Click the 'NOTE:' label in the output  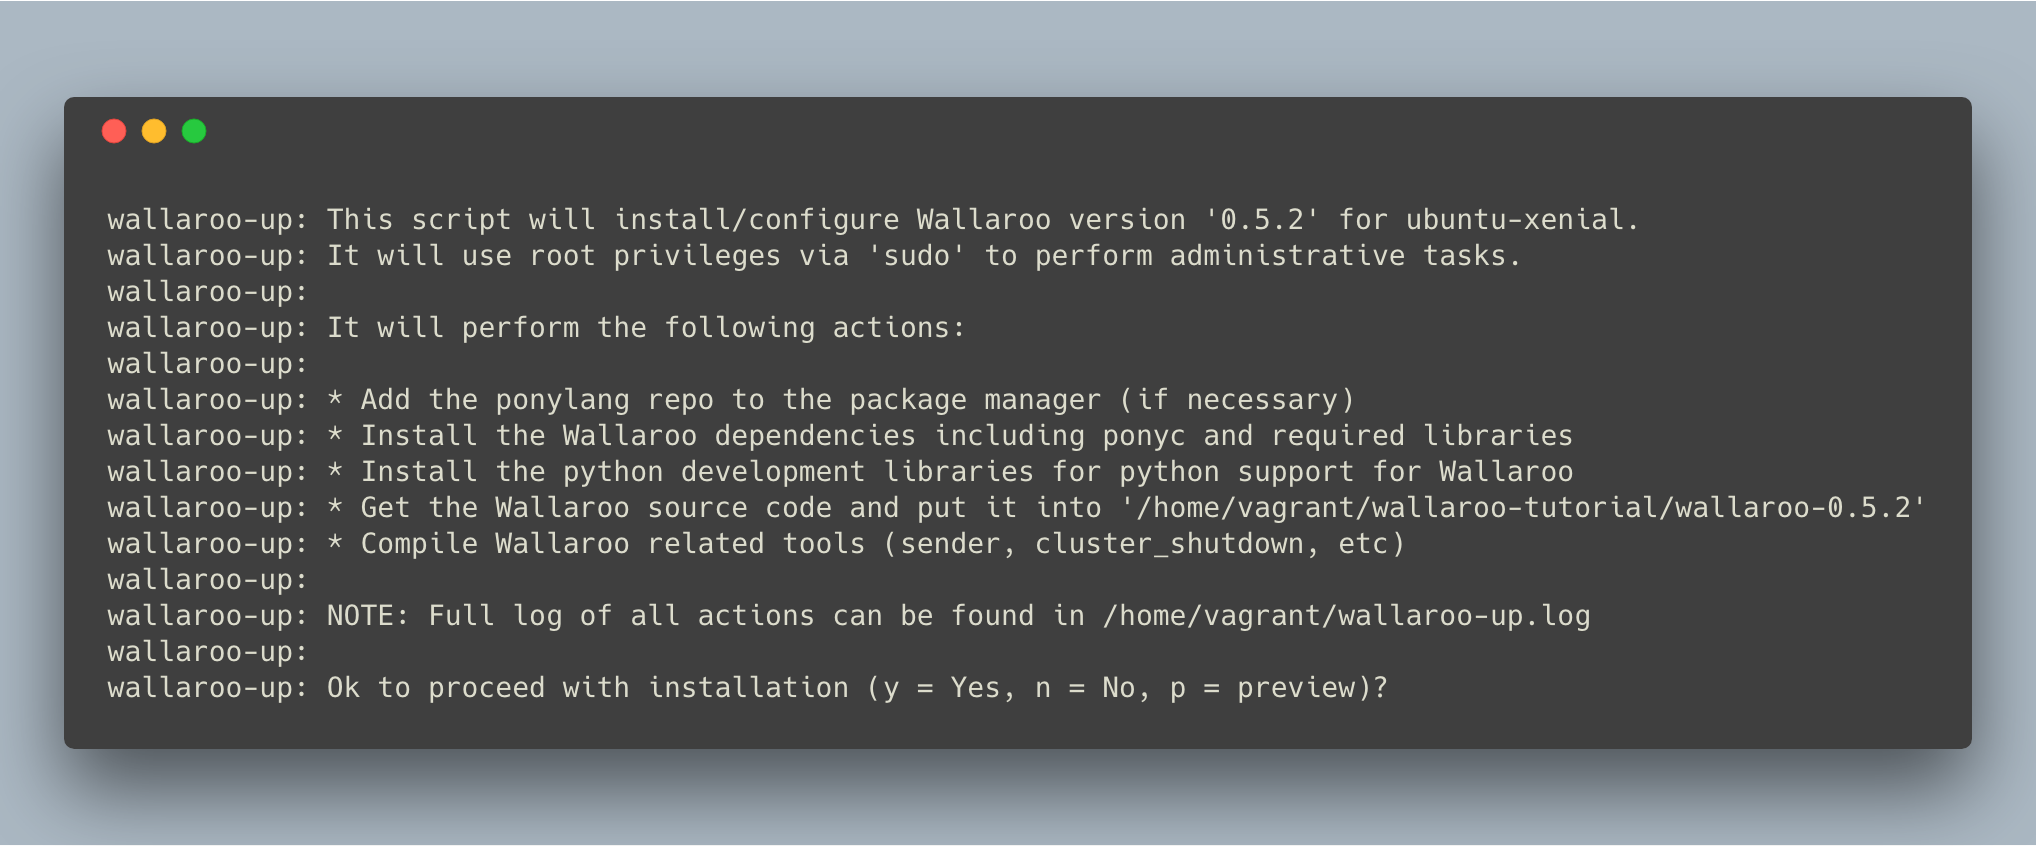click(368, 616)
